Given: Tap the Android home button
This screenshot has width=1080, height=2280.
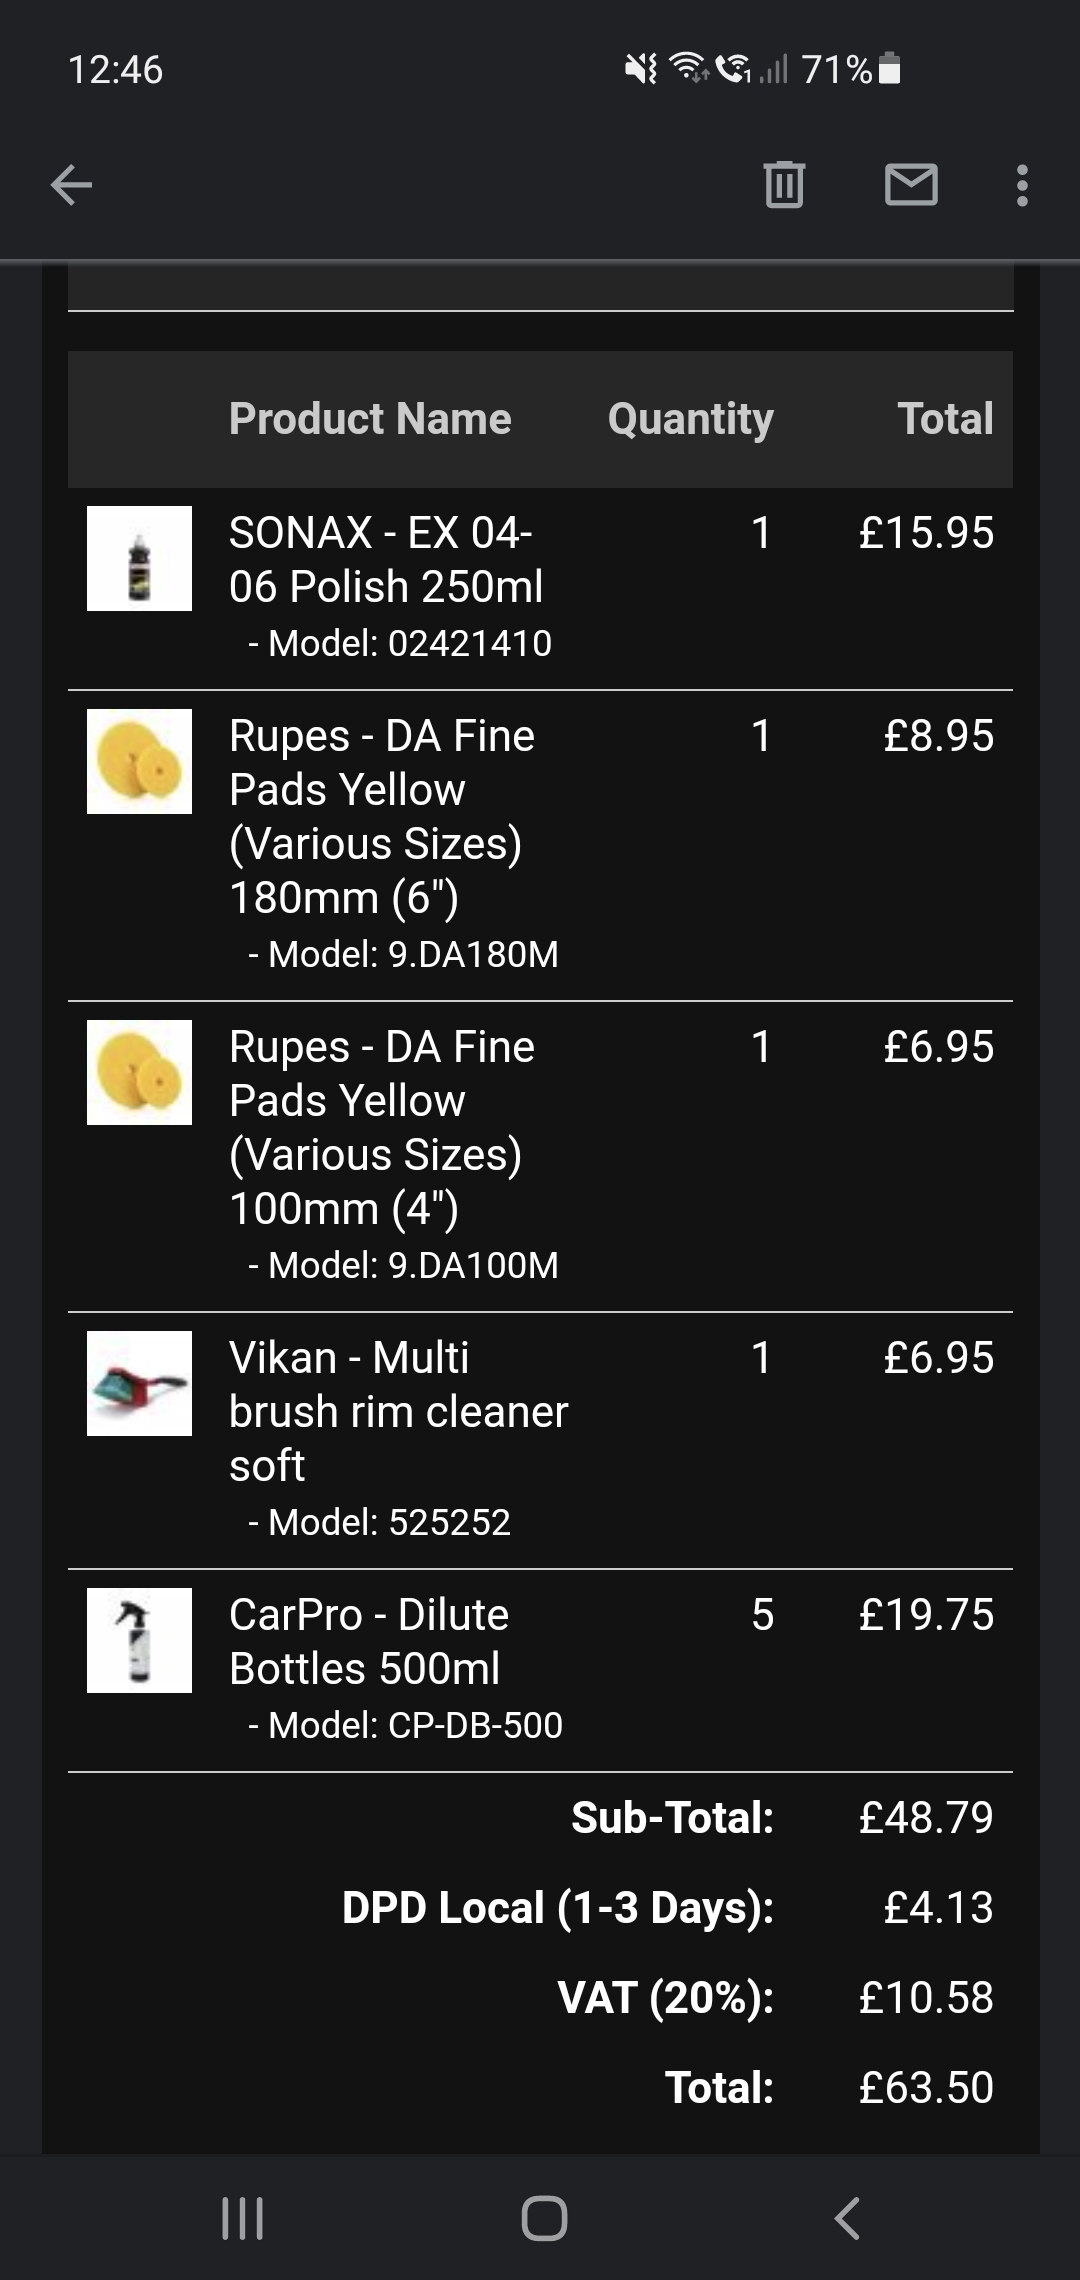Looking at the screenshot, I should (x=544, y=2217).
